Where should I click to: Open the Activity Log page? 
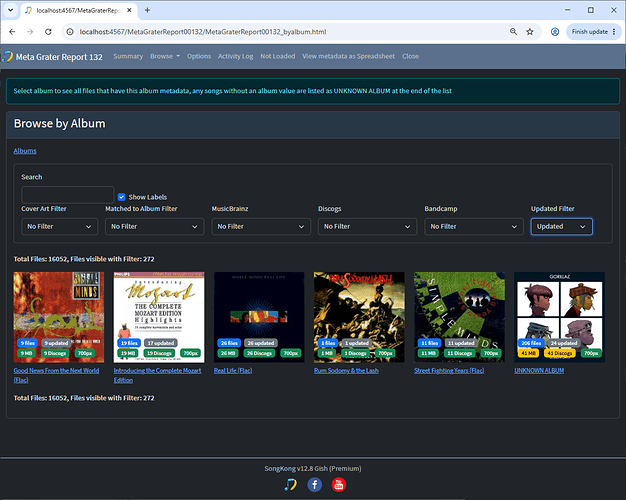point(236,56)
